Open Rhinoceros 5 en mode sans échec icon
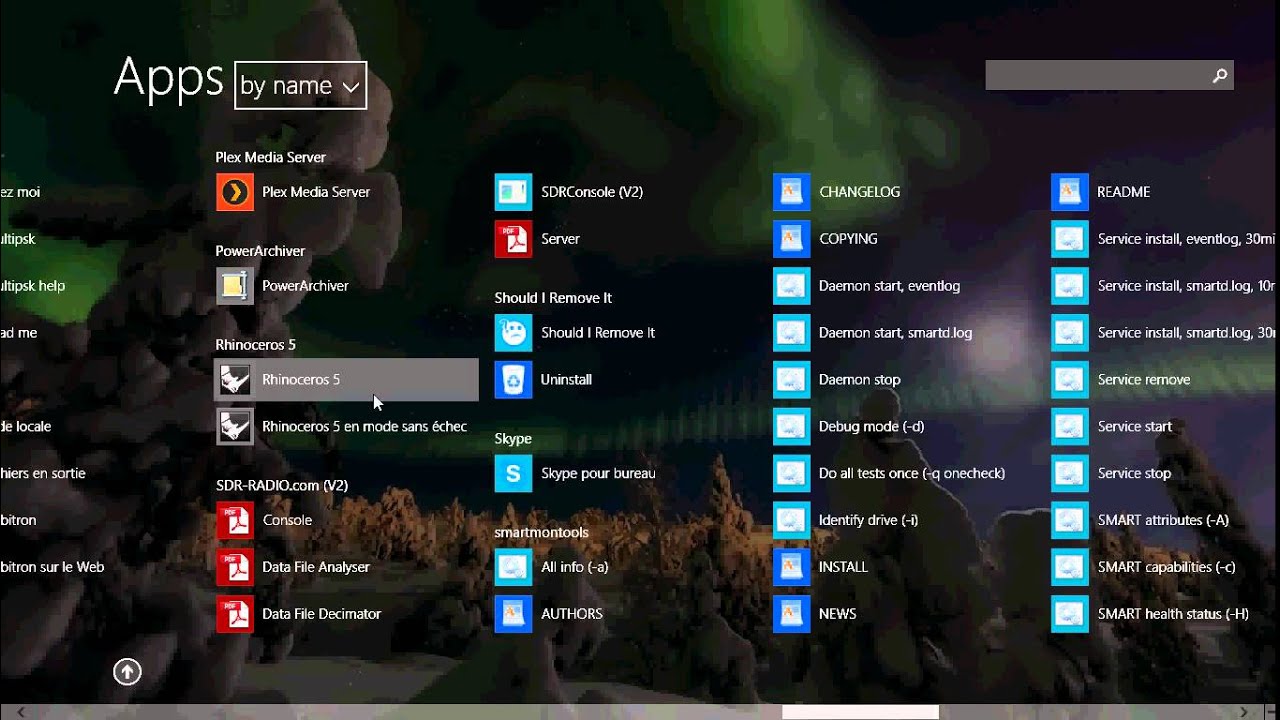This screenshot has width=1280, height=720. [x=235, y=427]
